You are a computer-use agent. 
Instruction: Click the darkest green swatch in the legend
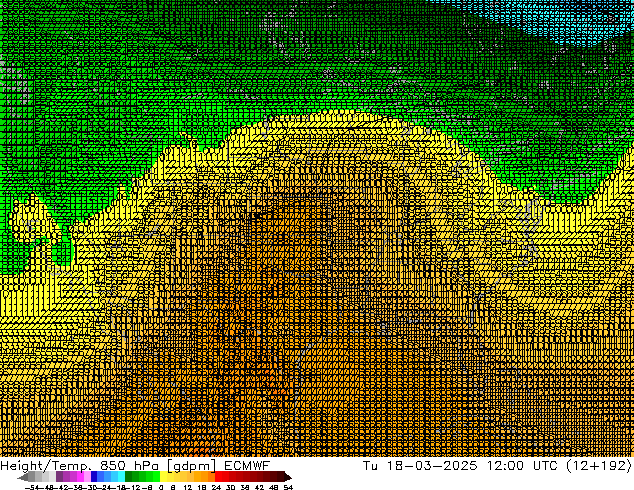point(128,476)
